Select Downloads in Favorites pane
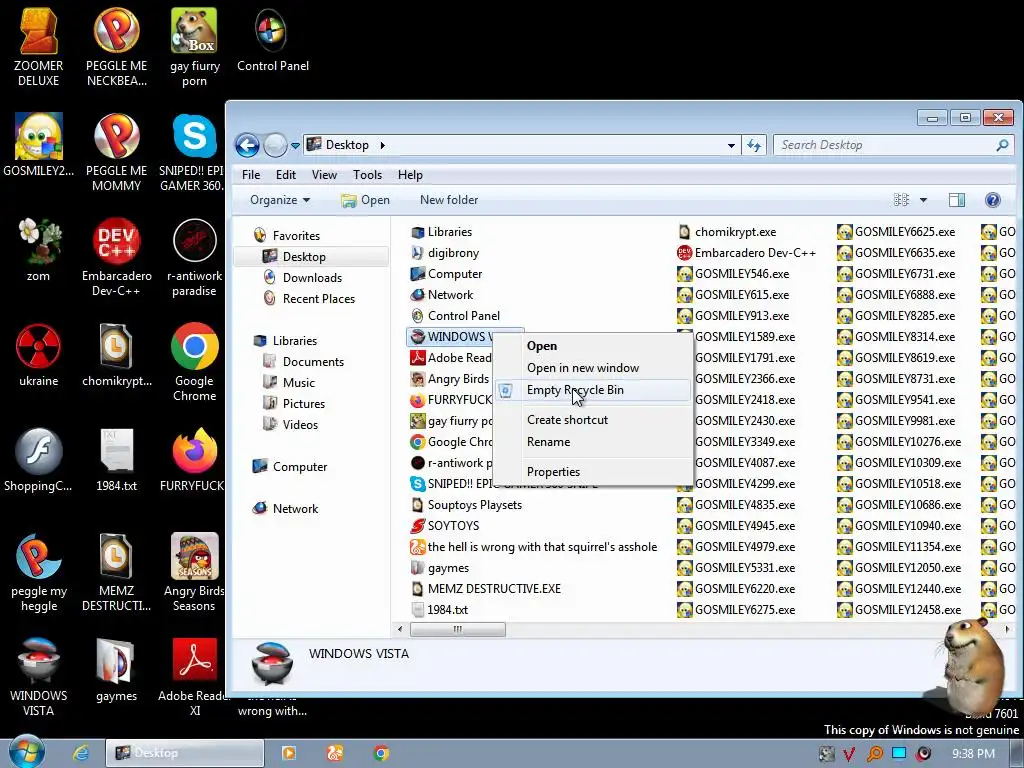This screenshot has height=768, width=1024. coord(312,278)
